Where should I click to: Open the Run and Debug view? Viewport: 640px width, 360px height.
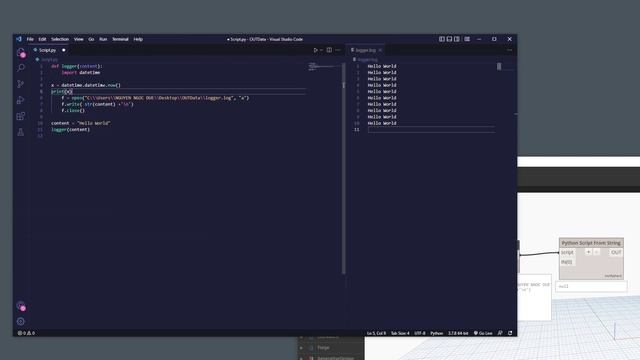(x=21, y=100)
